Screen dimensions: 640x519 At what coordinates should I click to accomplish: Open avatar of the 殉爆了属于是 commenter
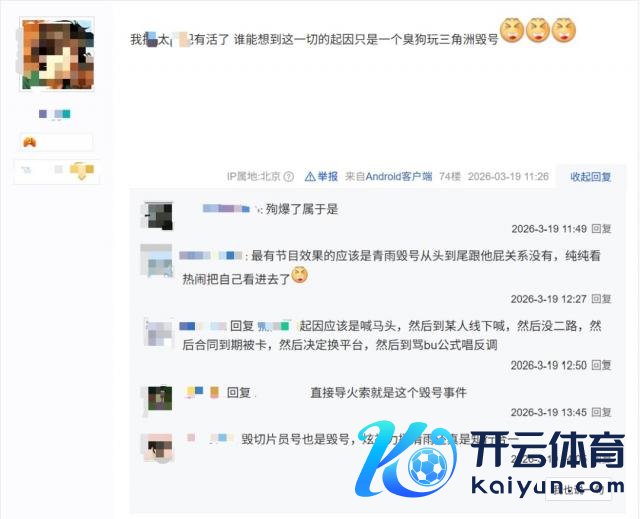[x=157, y=216]
